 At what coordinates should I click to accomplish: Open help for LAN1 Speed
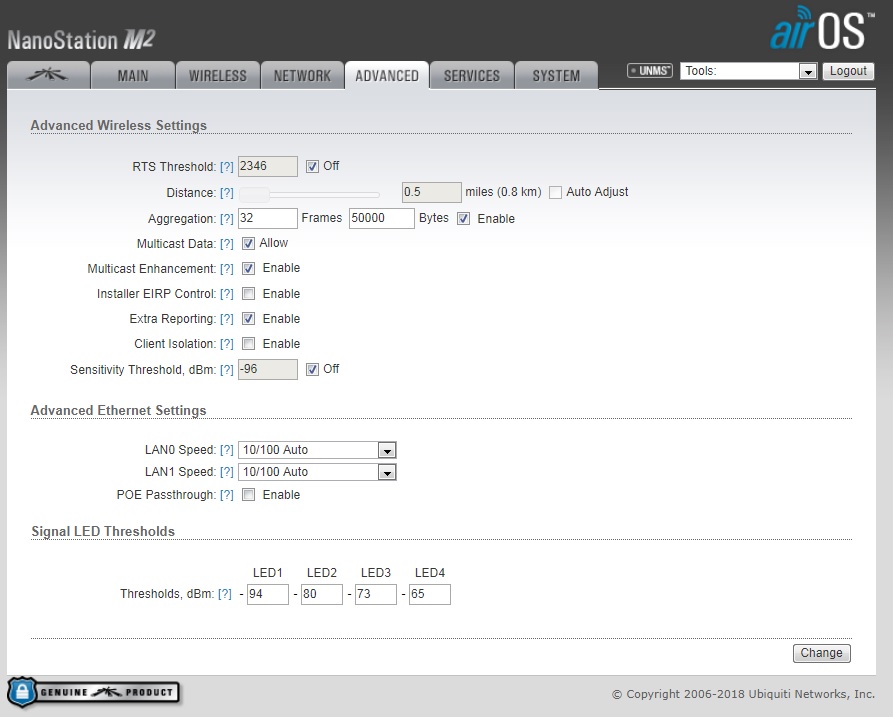tap(227, 472)
